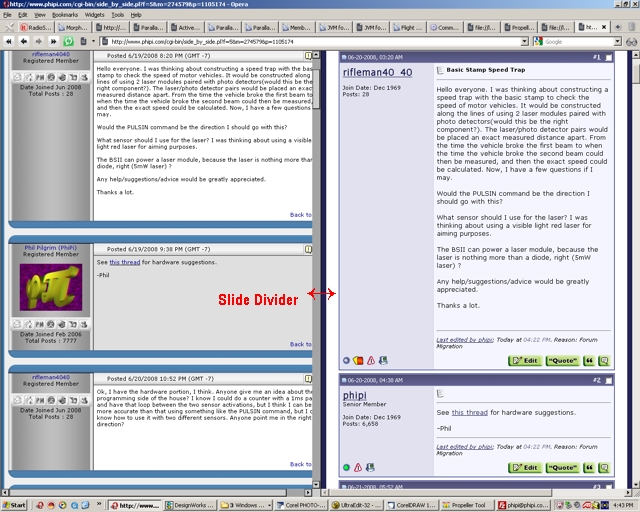
Task: Open the Windows Start button
Action: click(13, 505)
